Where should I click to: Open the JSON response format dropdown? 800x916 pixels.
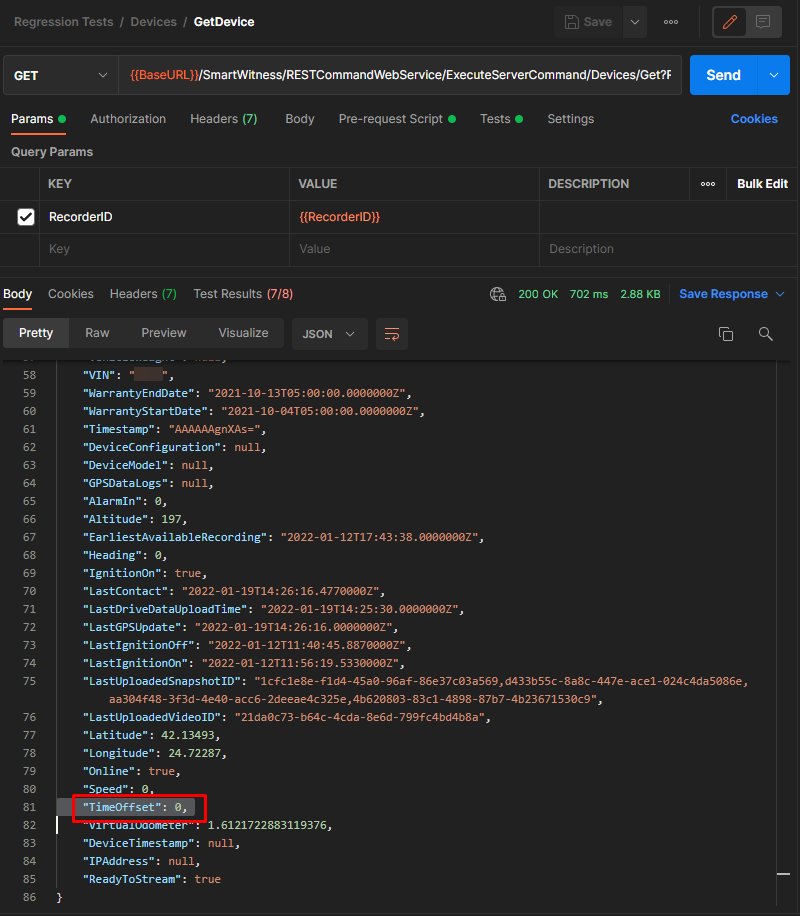coord(329,334)
